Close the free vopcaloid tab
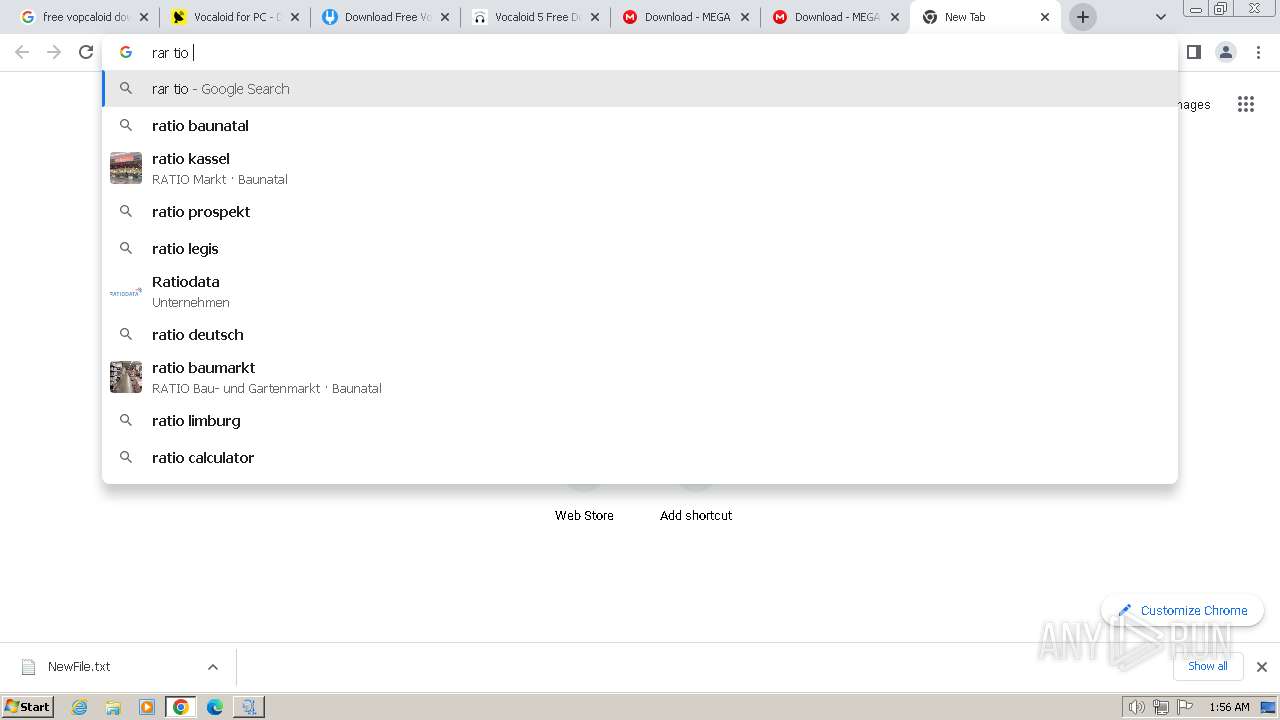This screenshot has width=1280, height=720. coord(145,17)
